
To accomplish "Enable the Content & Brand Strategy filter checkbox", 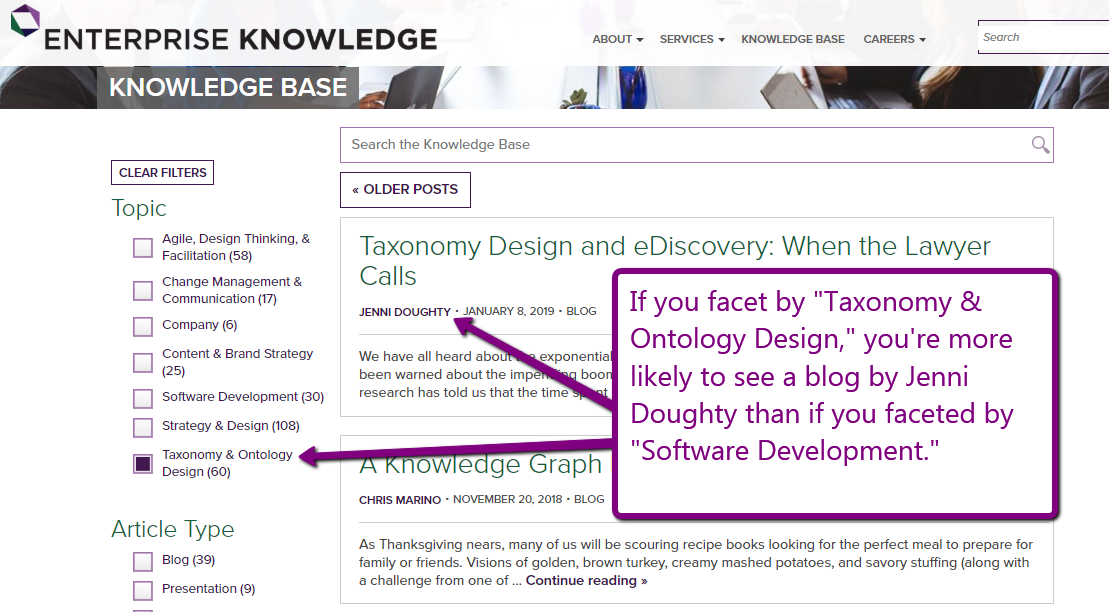I will pos(143,363).
